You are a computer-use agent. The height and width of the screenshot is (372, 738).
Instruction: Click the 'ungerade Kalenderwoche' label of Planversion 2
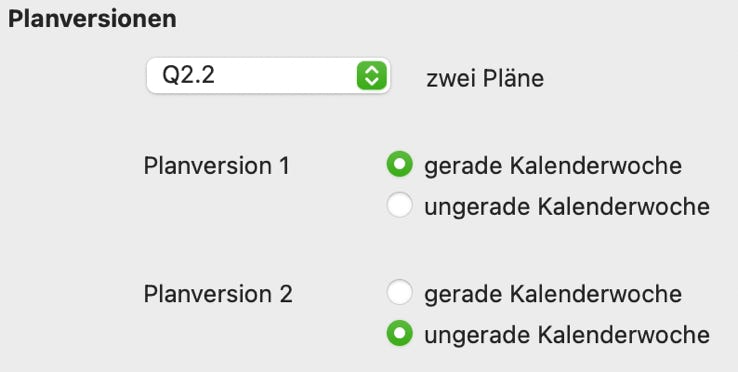(567, 335)
